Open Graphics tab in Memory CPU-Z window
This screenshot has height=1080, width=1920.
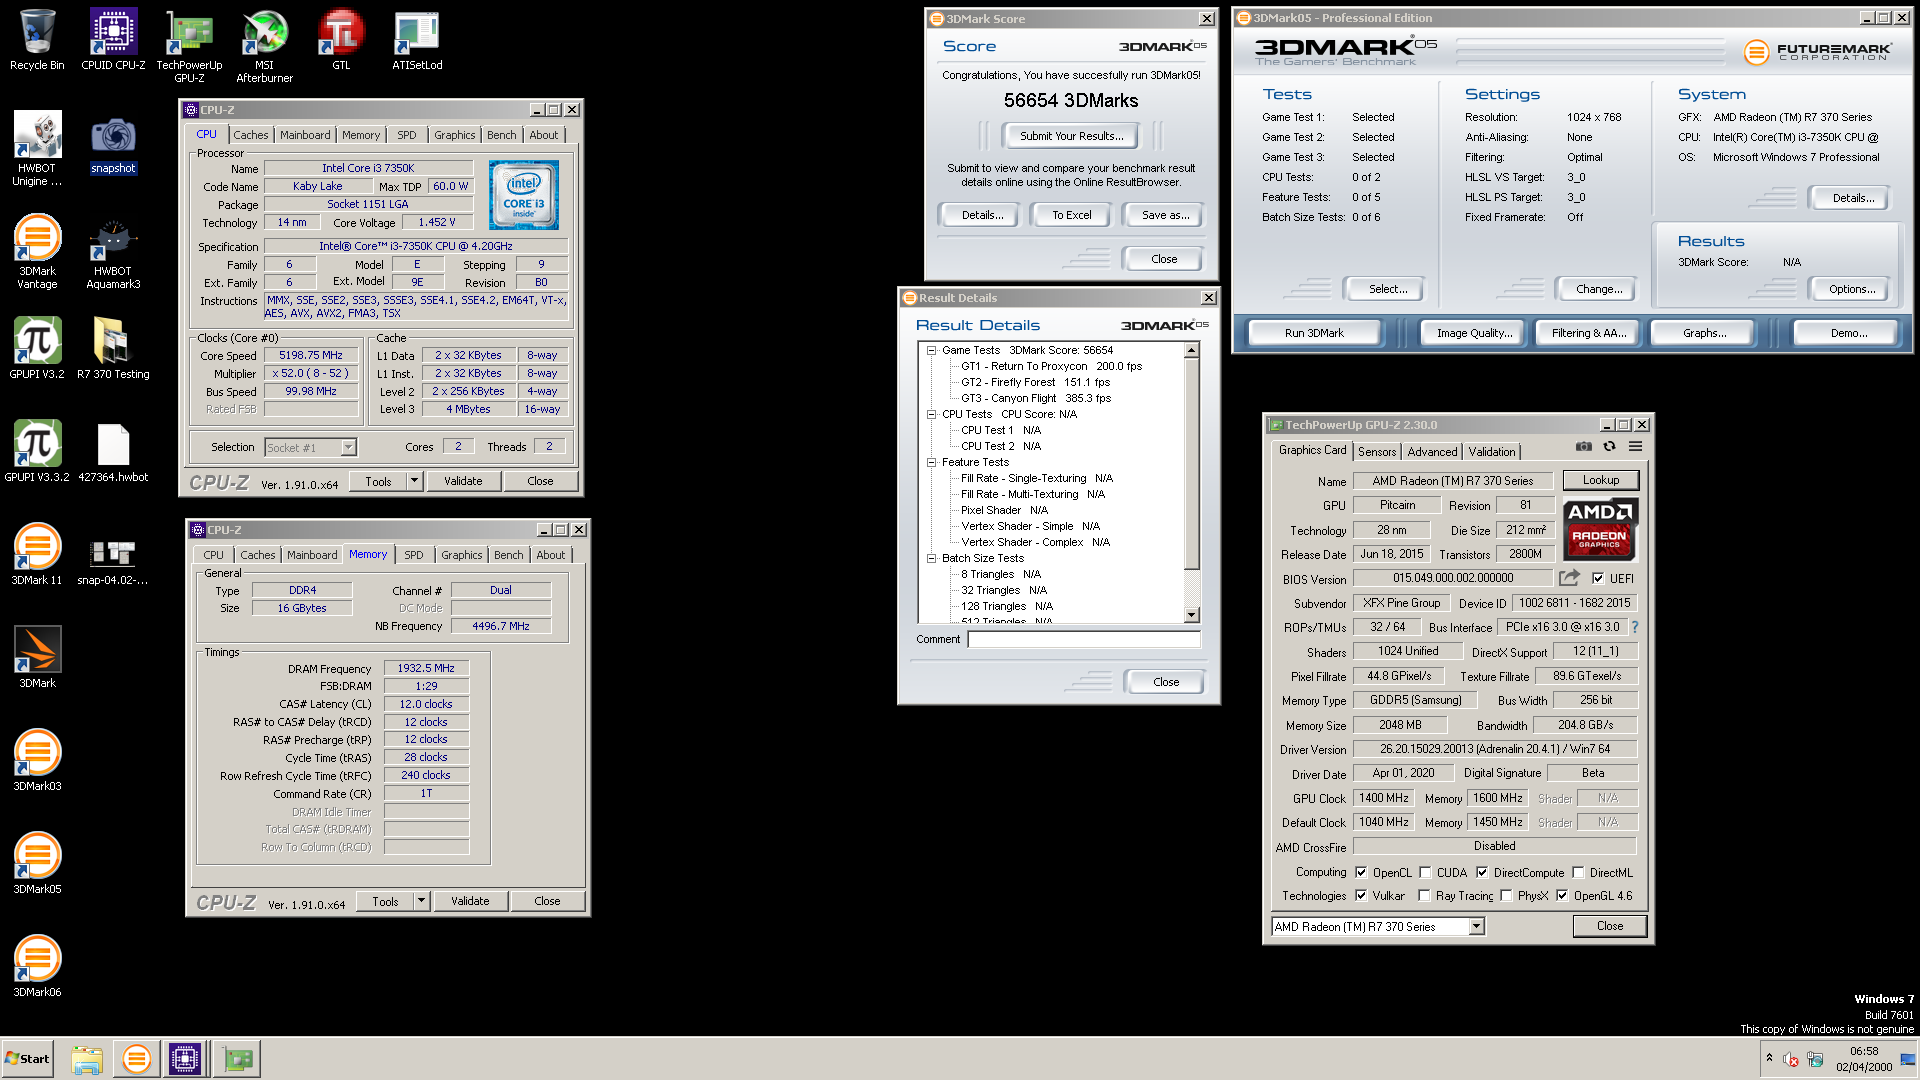tap(462, 555)
